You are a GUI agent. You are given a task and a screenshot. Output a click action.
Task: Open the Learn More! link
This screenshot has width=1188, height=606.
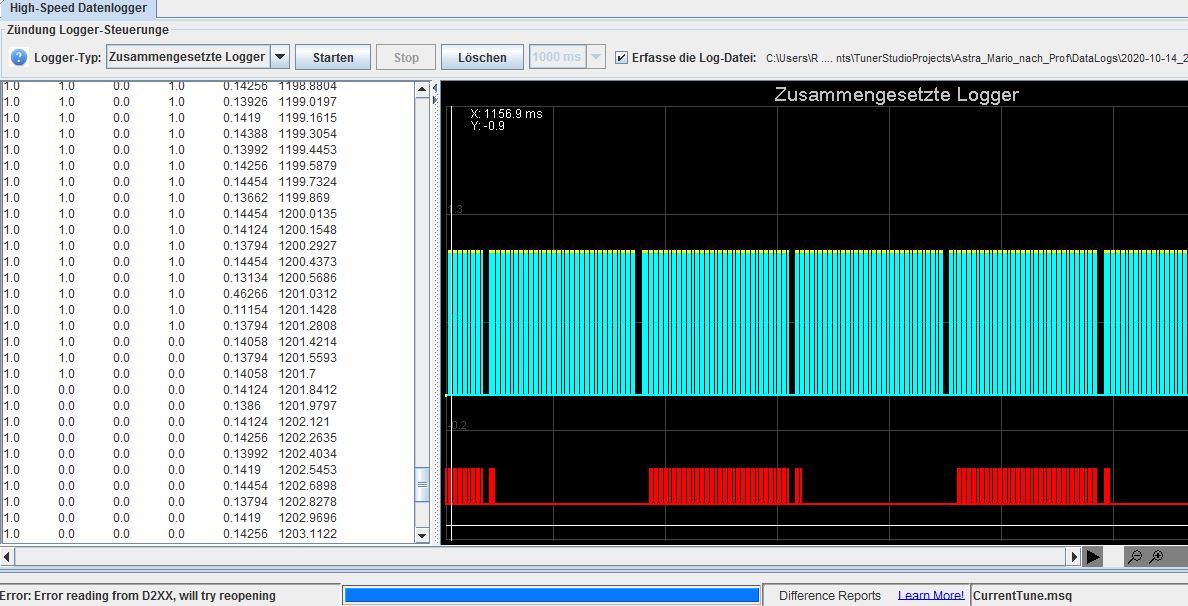[931, 595]
